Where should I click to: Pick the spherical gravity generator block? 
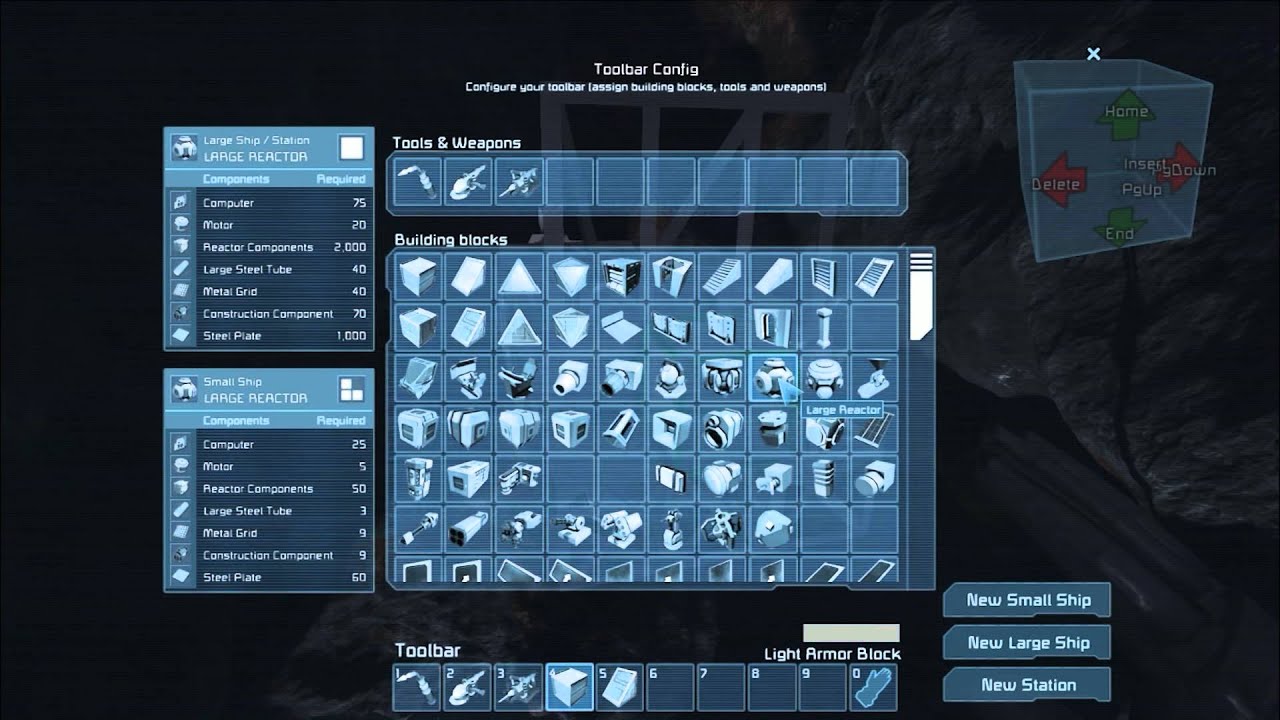tap(823, 378)
